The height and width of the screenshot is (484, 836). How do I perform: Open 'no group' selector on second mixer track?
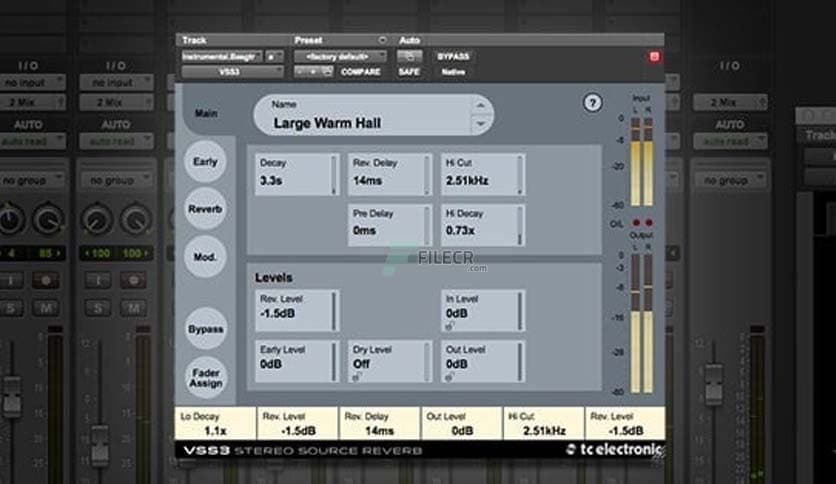[x=116, y=180]
